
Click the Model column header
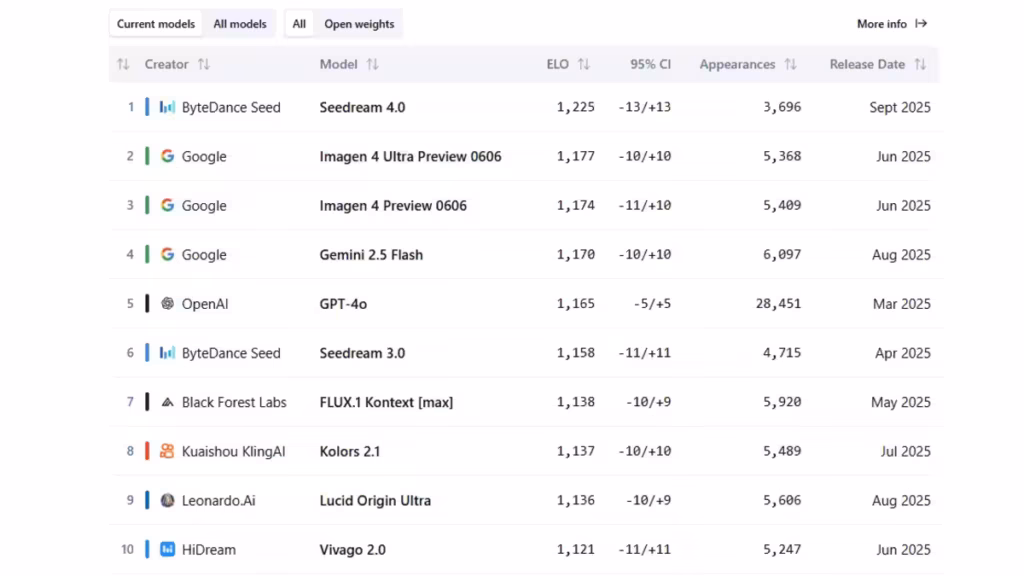[338, 64]
